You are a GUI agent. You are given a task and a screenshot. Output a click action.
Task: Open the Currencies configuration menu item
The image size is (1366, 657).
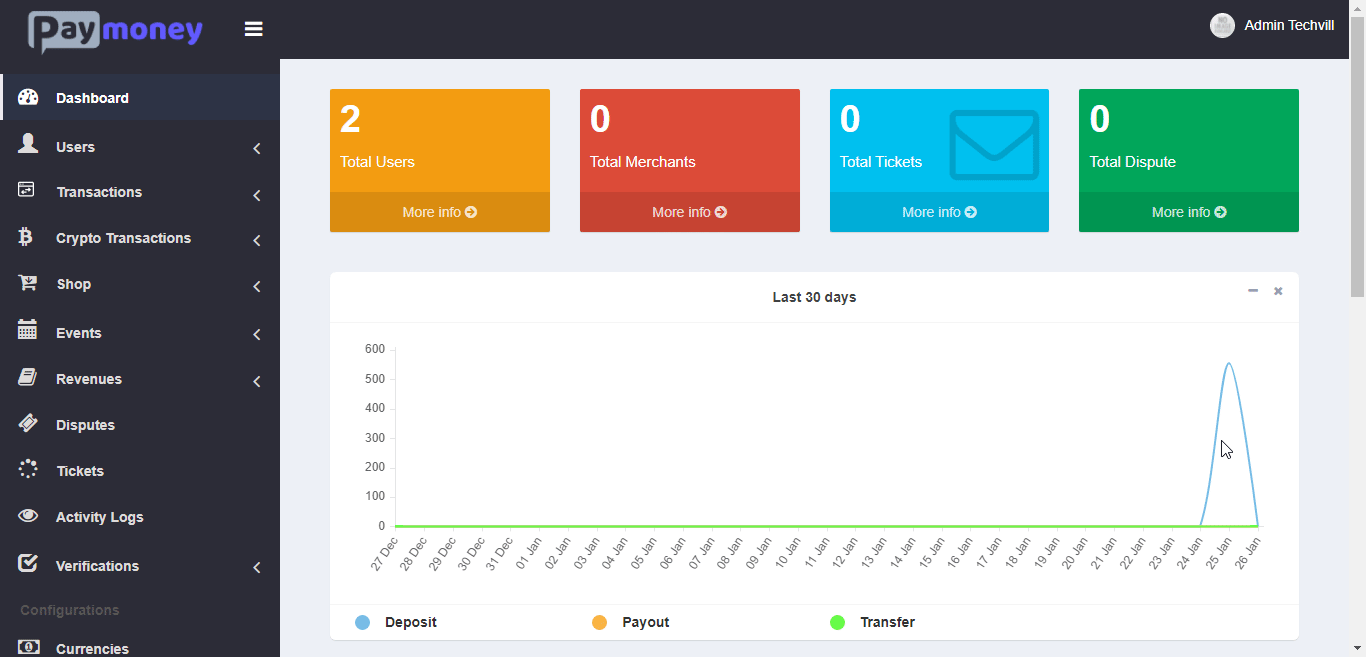[x=92, y=648]
